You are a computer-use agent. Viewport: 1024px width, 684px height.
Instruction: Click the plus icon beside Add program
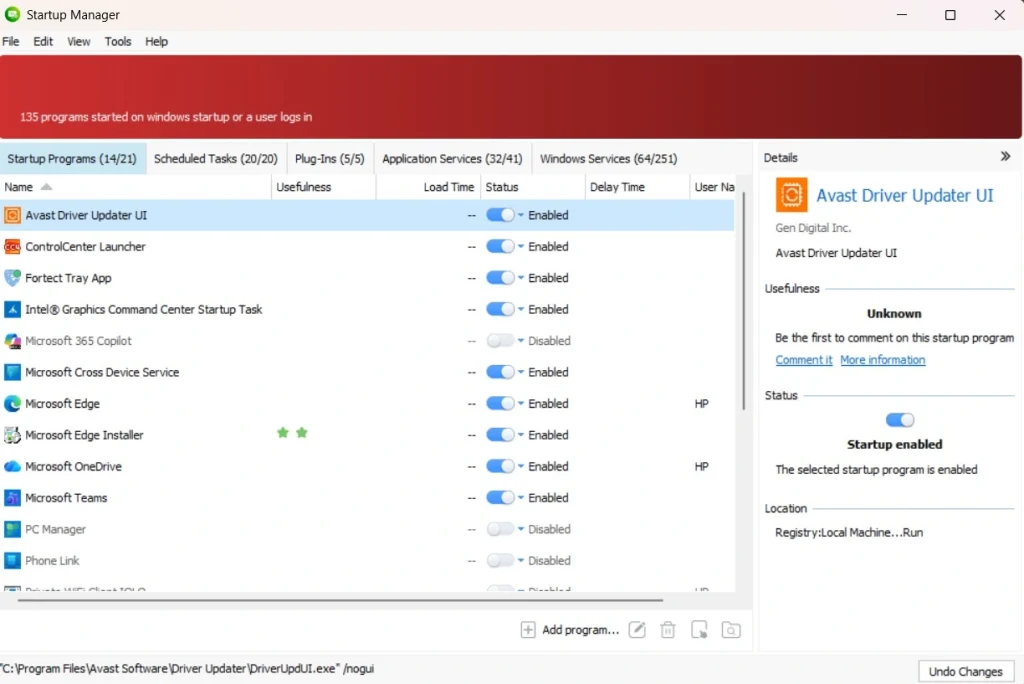pos(528,630)
